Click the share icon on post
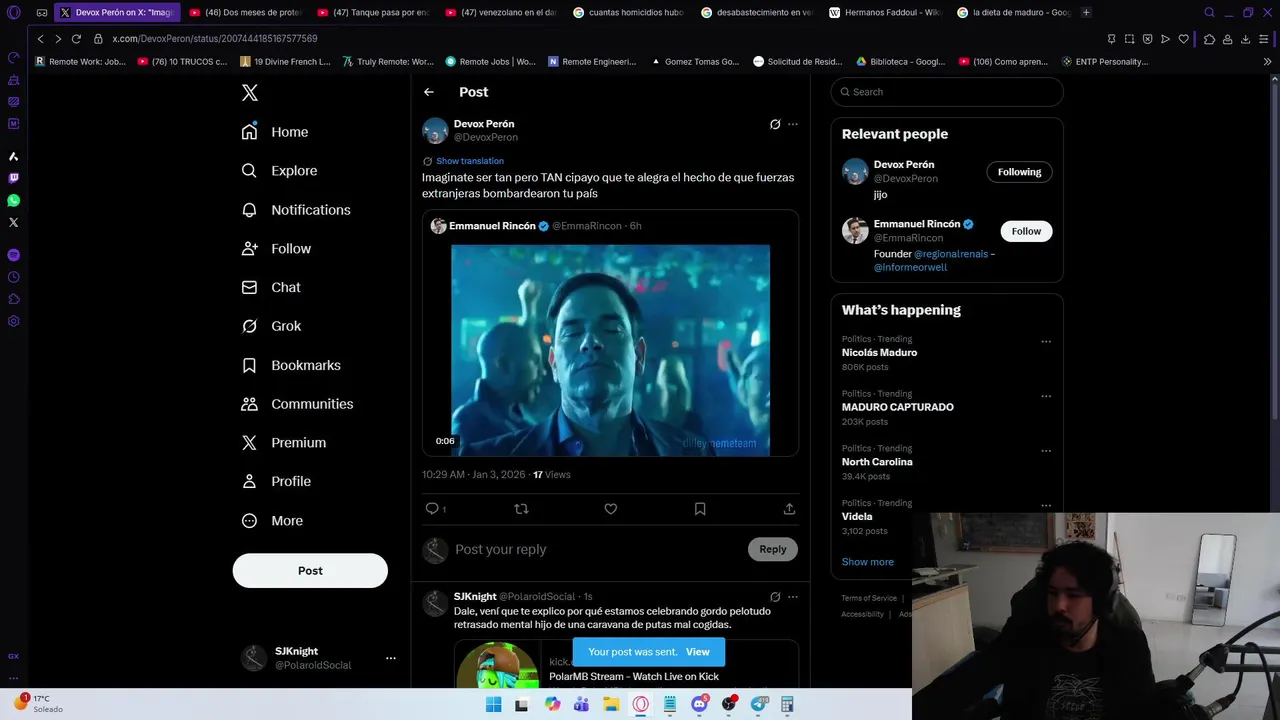The image size is (1280, 720). point(789,509)
